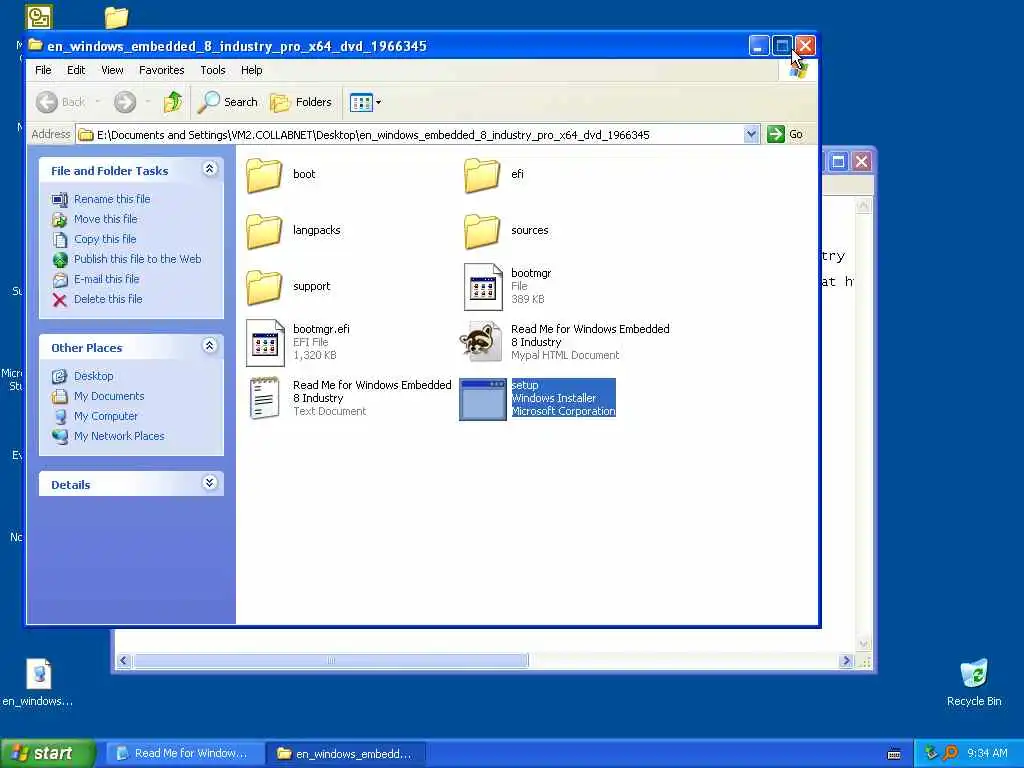Screen dimensions: 1024x768
Task: Collapse the Other Places panel
Action: [x=210, y=345]
